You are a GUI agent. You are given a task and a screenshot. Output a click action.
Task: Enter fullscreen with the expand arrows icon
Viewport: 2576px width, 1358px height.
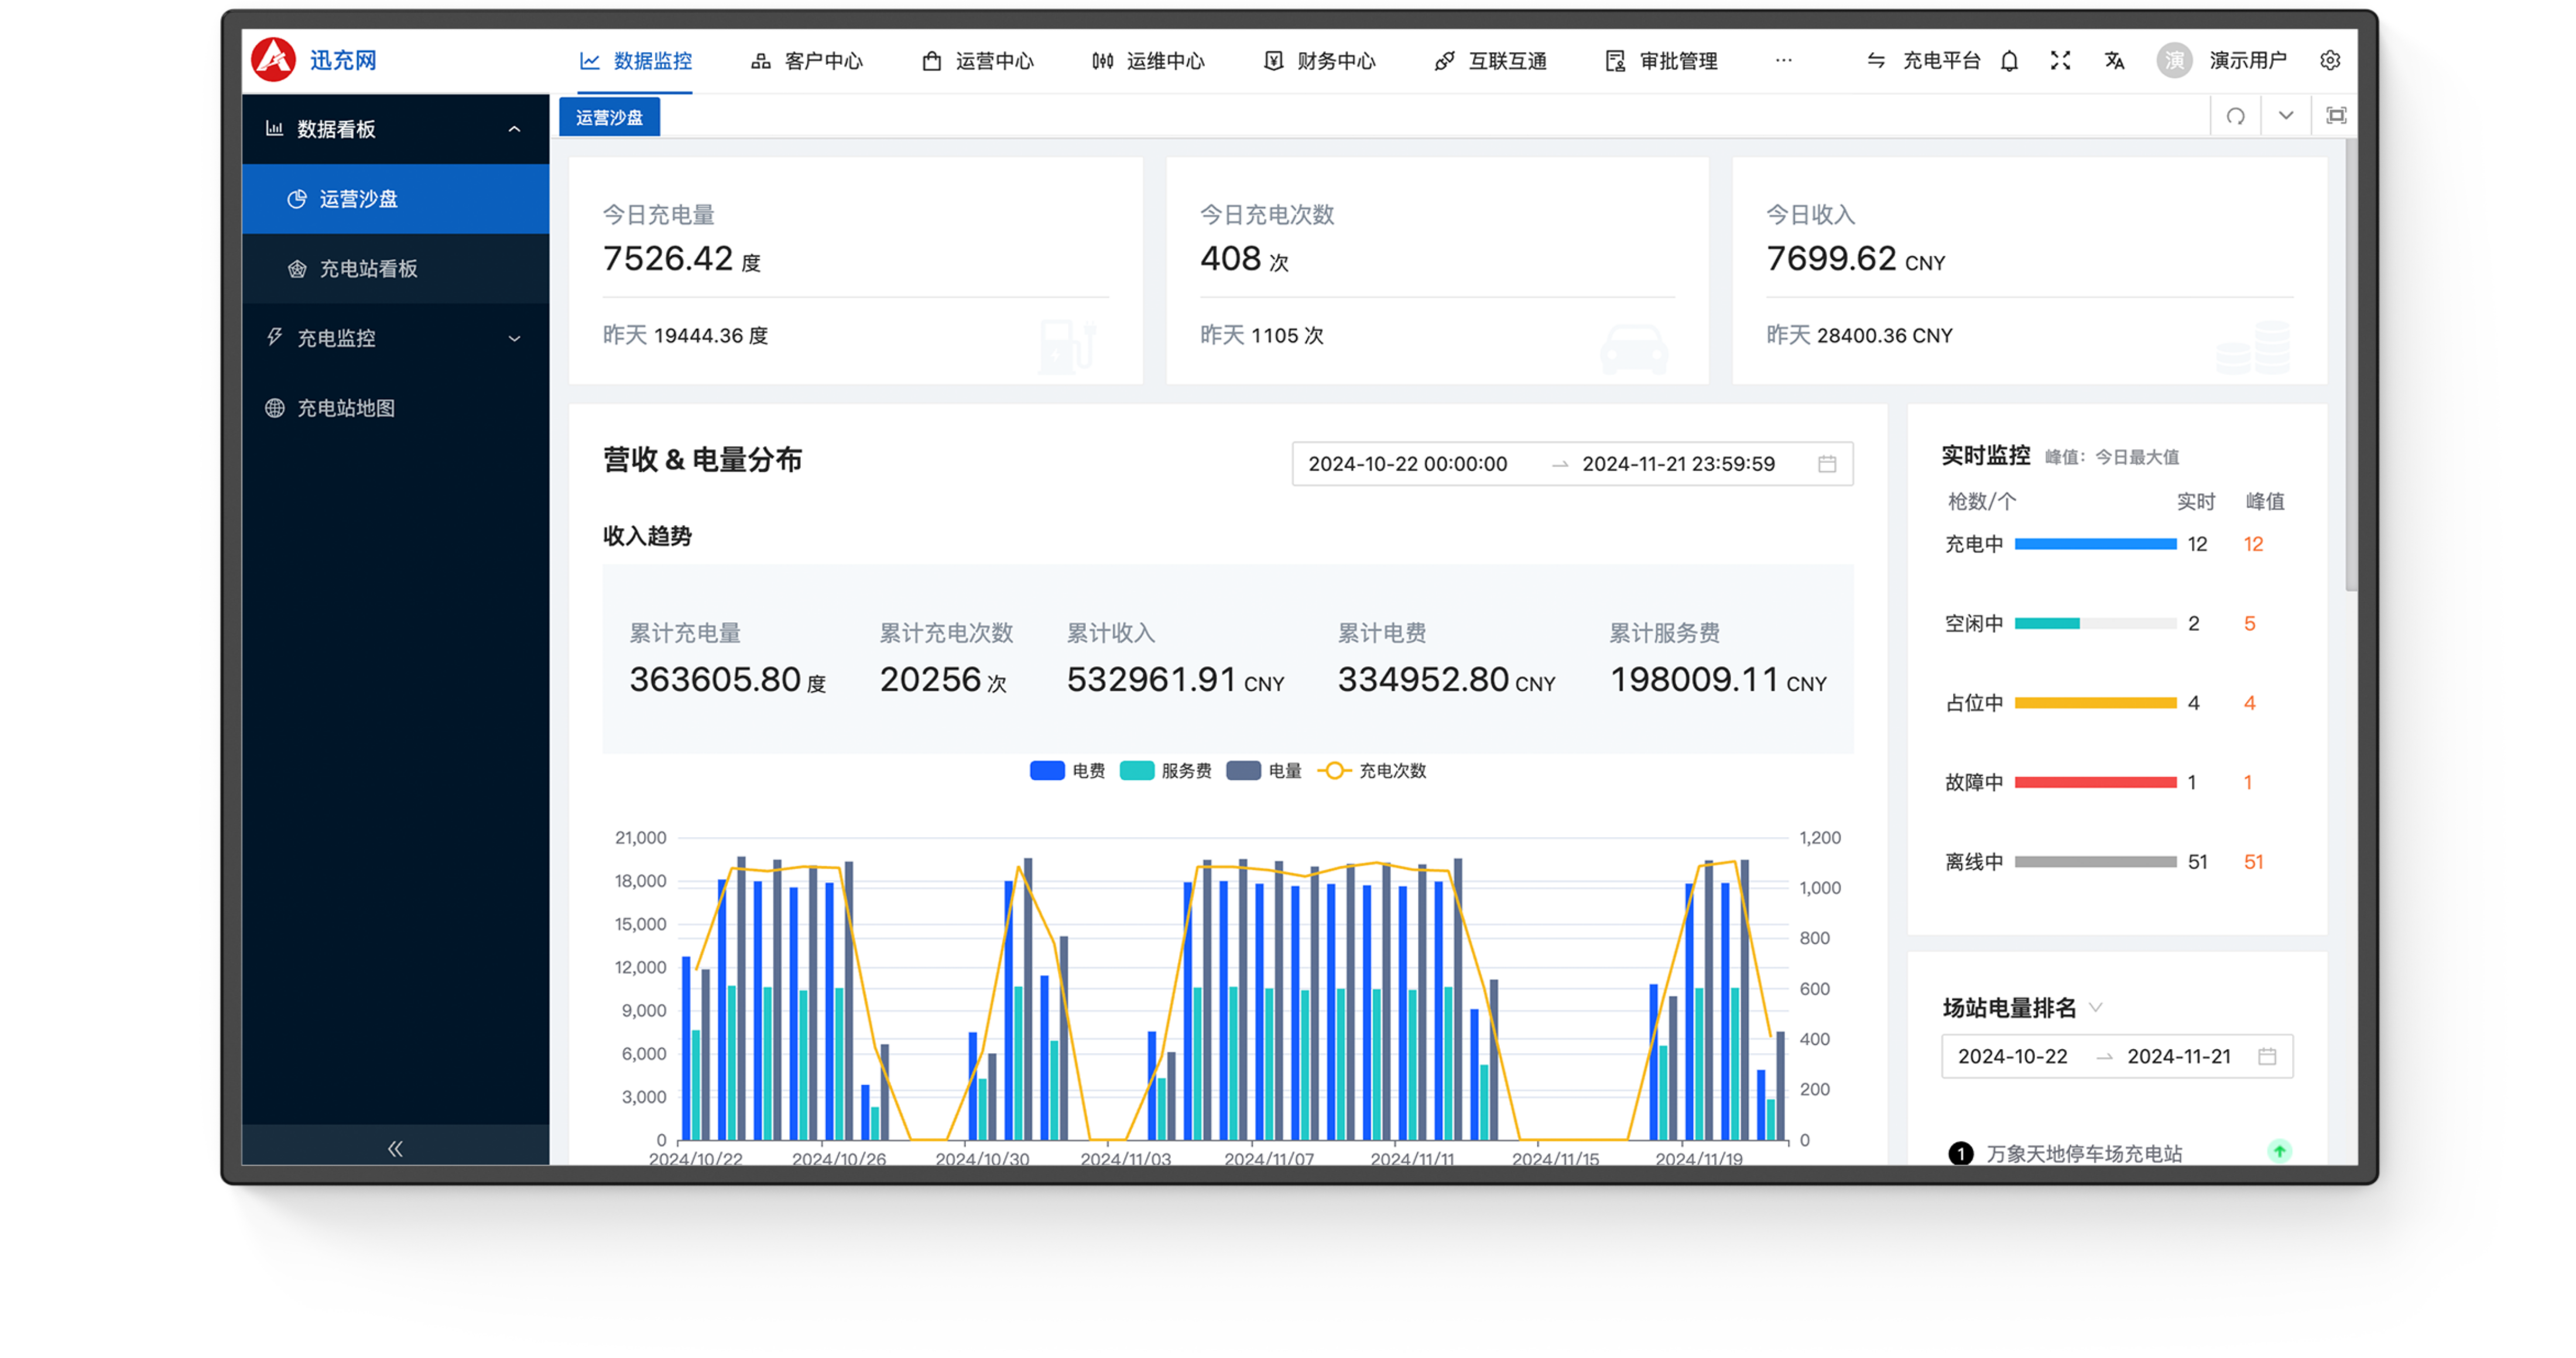[x=2060, y=61]
